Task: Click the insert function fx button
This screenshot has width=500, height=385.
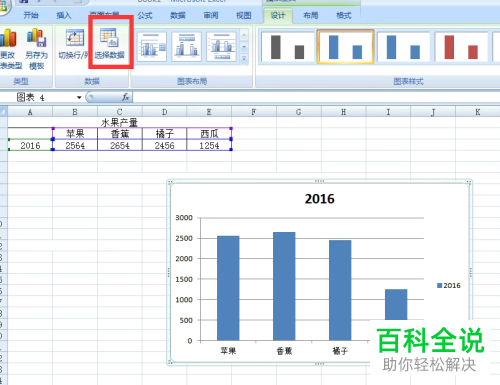Action: click(x=125, y=97)
